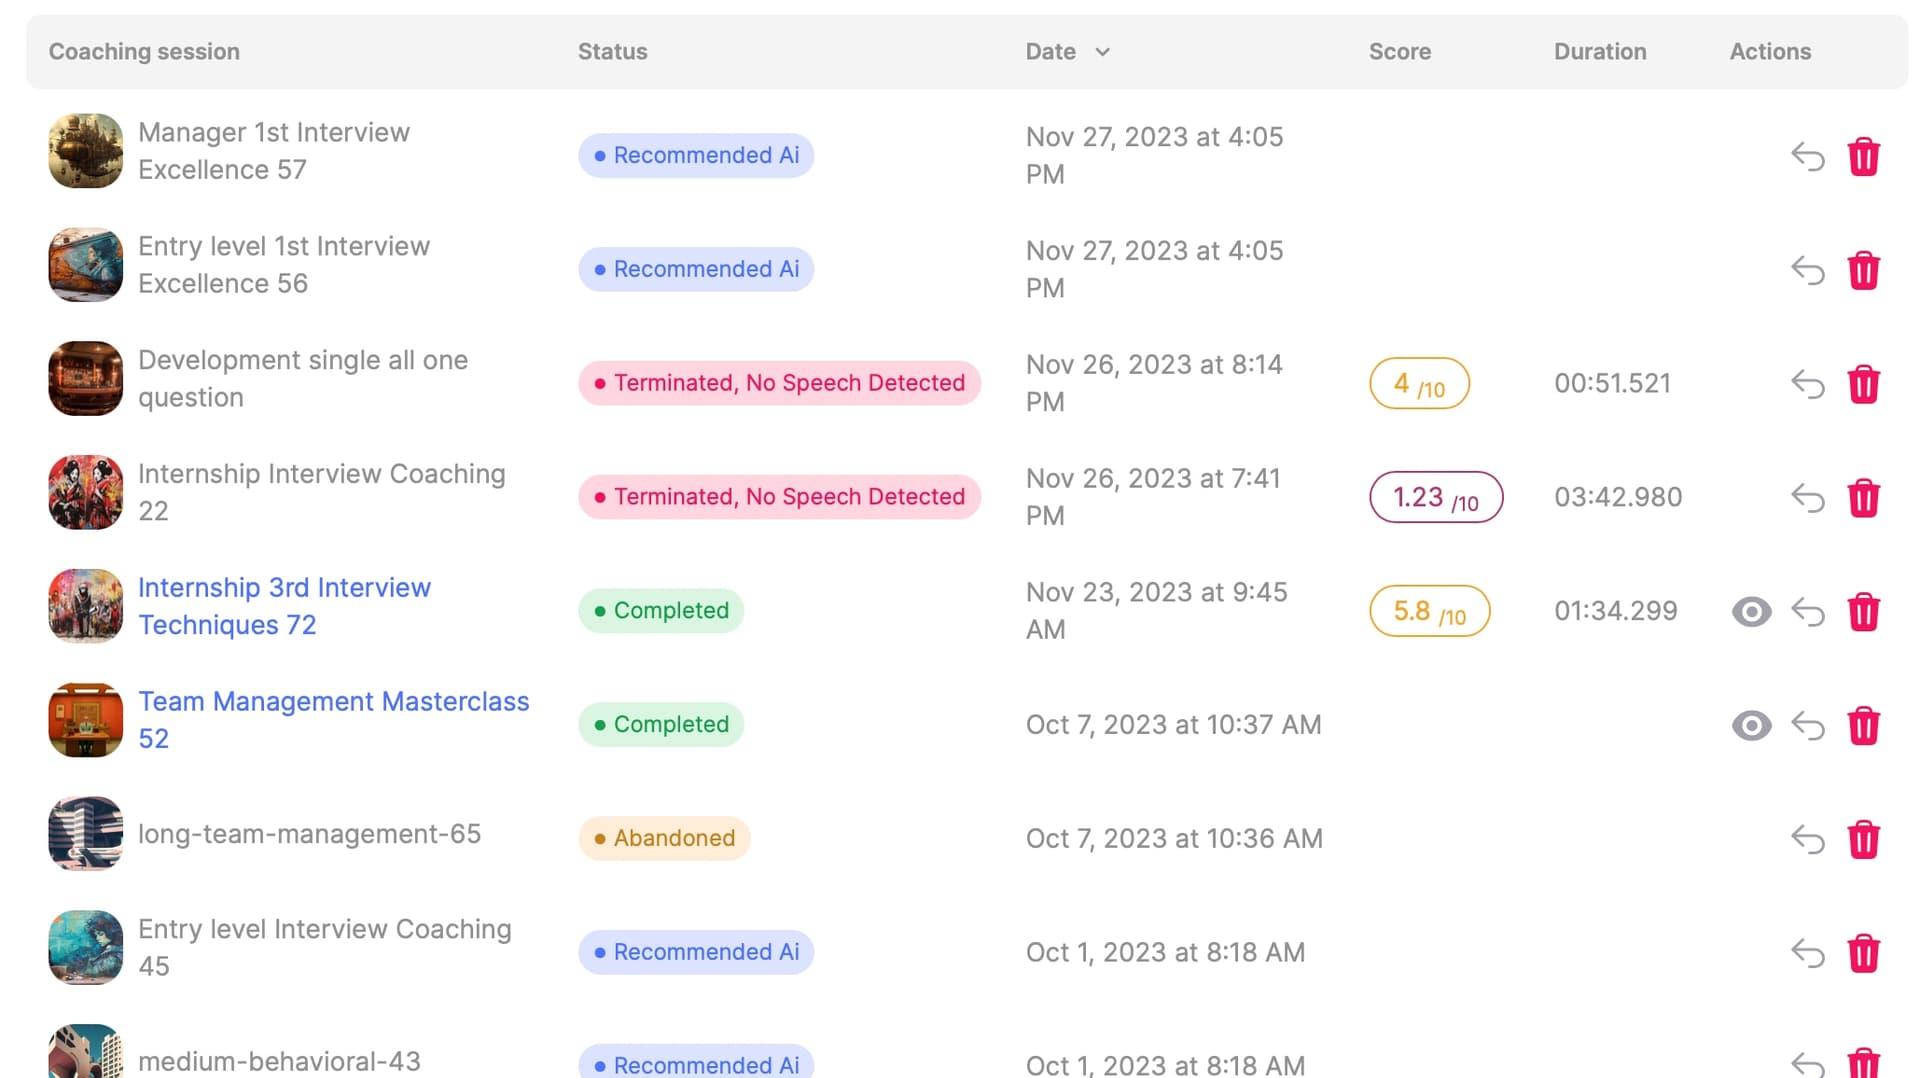Retry the Entry level Interview Coaching 45 session
This screenshot has width=1920, height=1078.
click(1807, 953)
